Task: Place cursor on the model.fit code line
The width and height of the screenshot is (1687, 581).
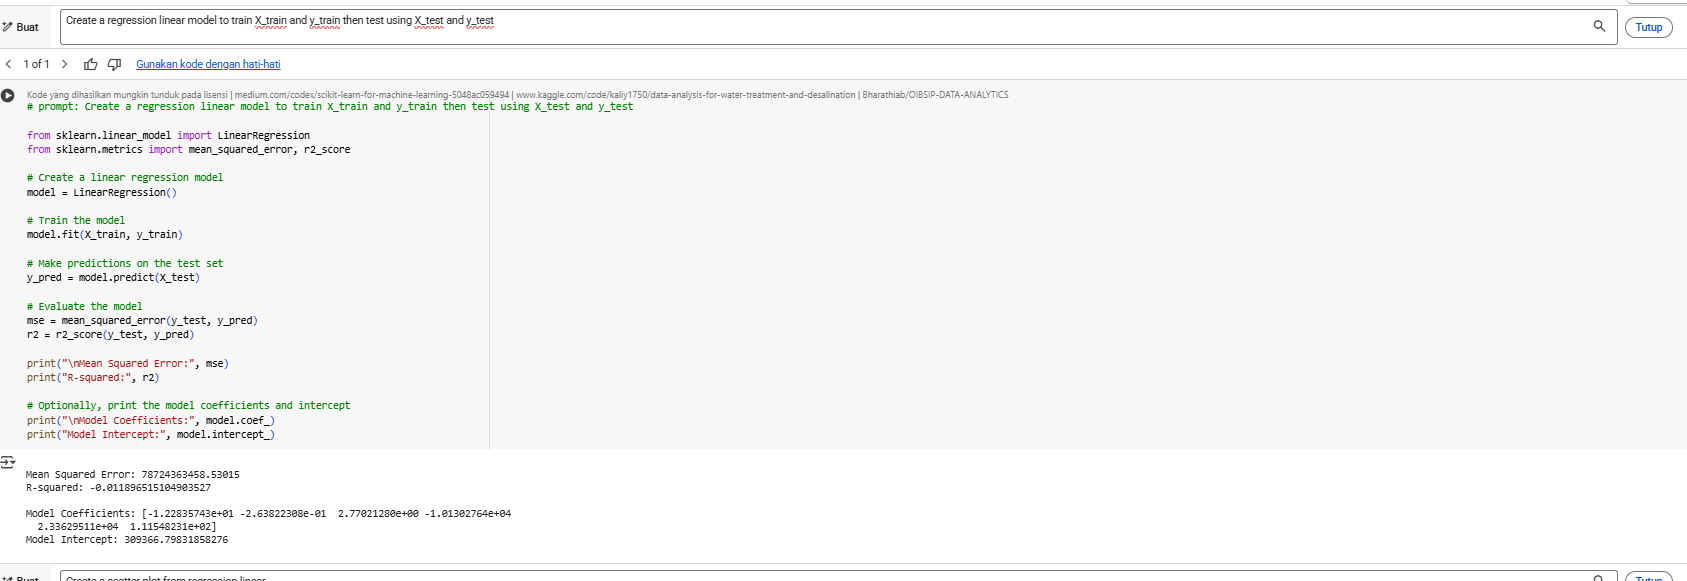Action: (x=105, y=235)
